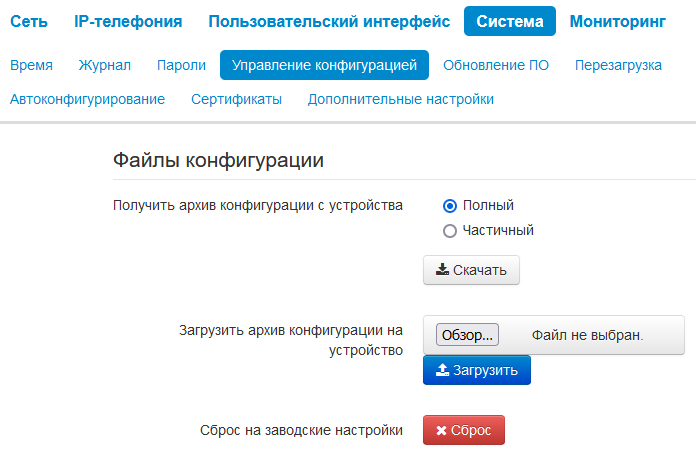The image size is (696, 455).
Task: Switch to the Сертификаты tab
Action: click(236, 99)
